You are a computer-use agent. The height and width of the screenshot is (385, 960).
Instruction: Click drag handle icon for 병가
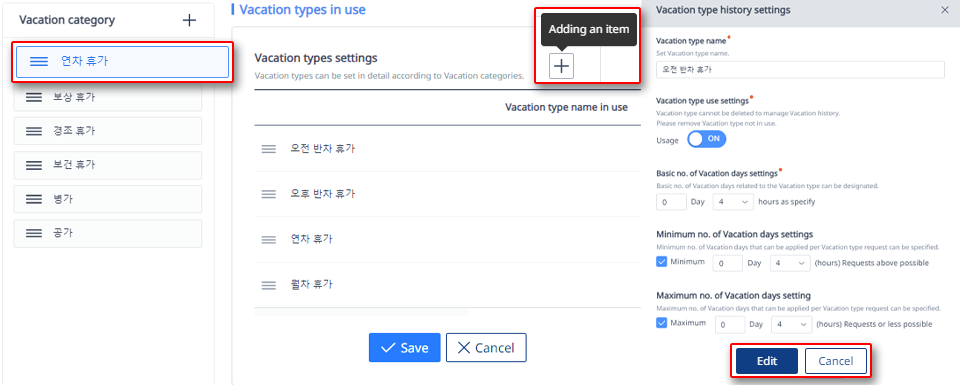click(34, 199)
